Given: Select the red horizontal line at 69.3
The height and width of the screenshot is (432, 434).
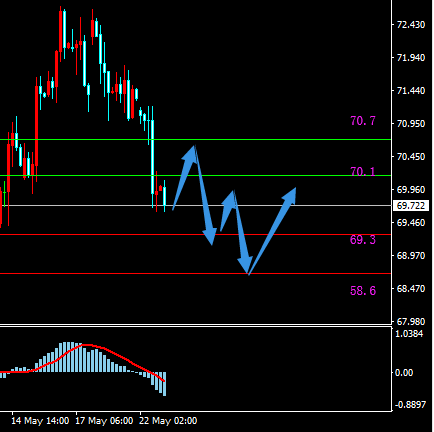Looking at the screenshot, I should (195, 234).
